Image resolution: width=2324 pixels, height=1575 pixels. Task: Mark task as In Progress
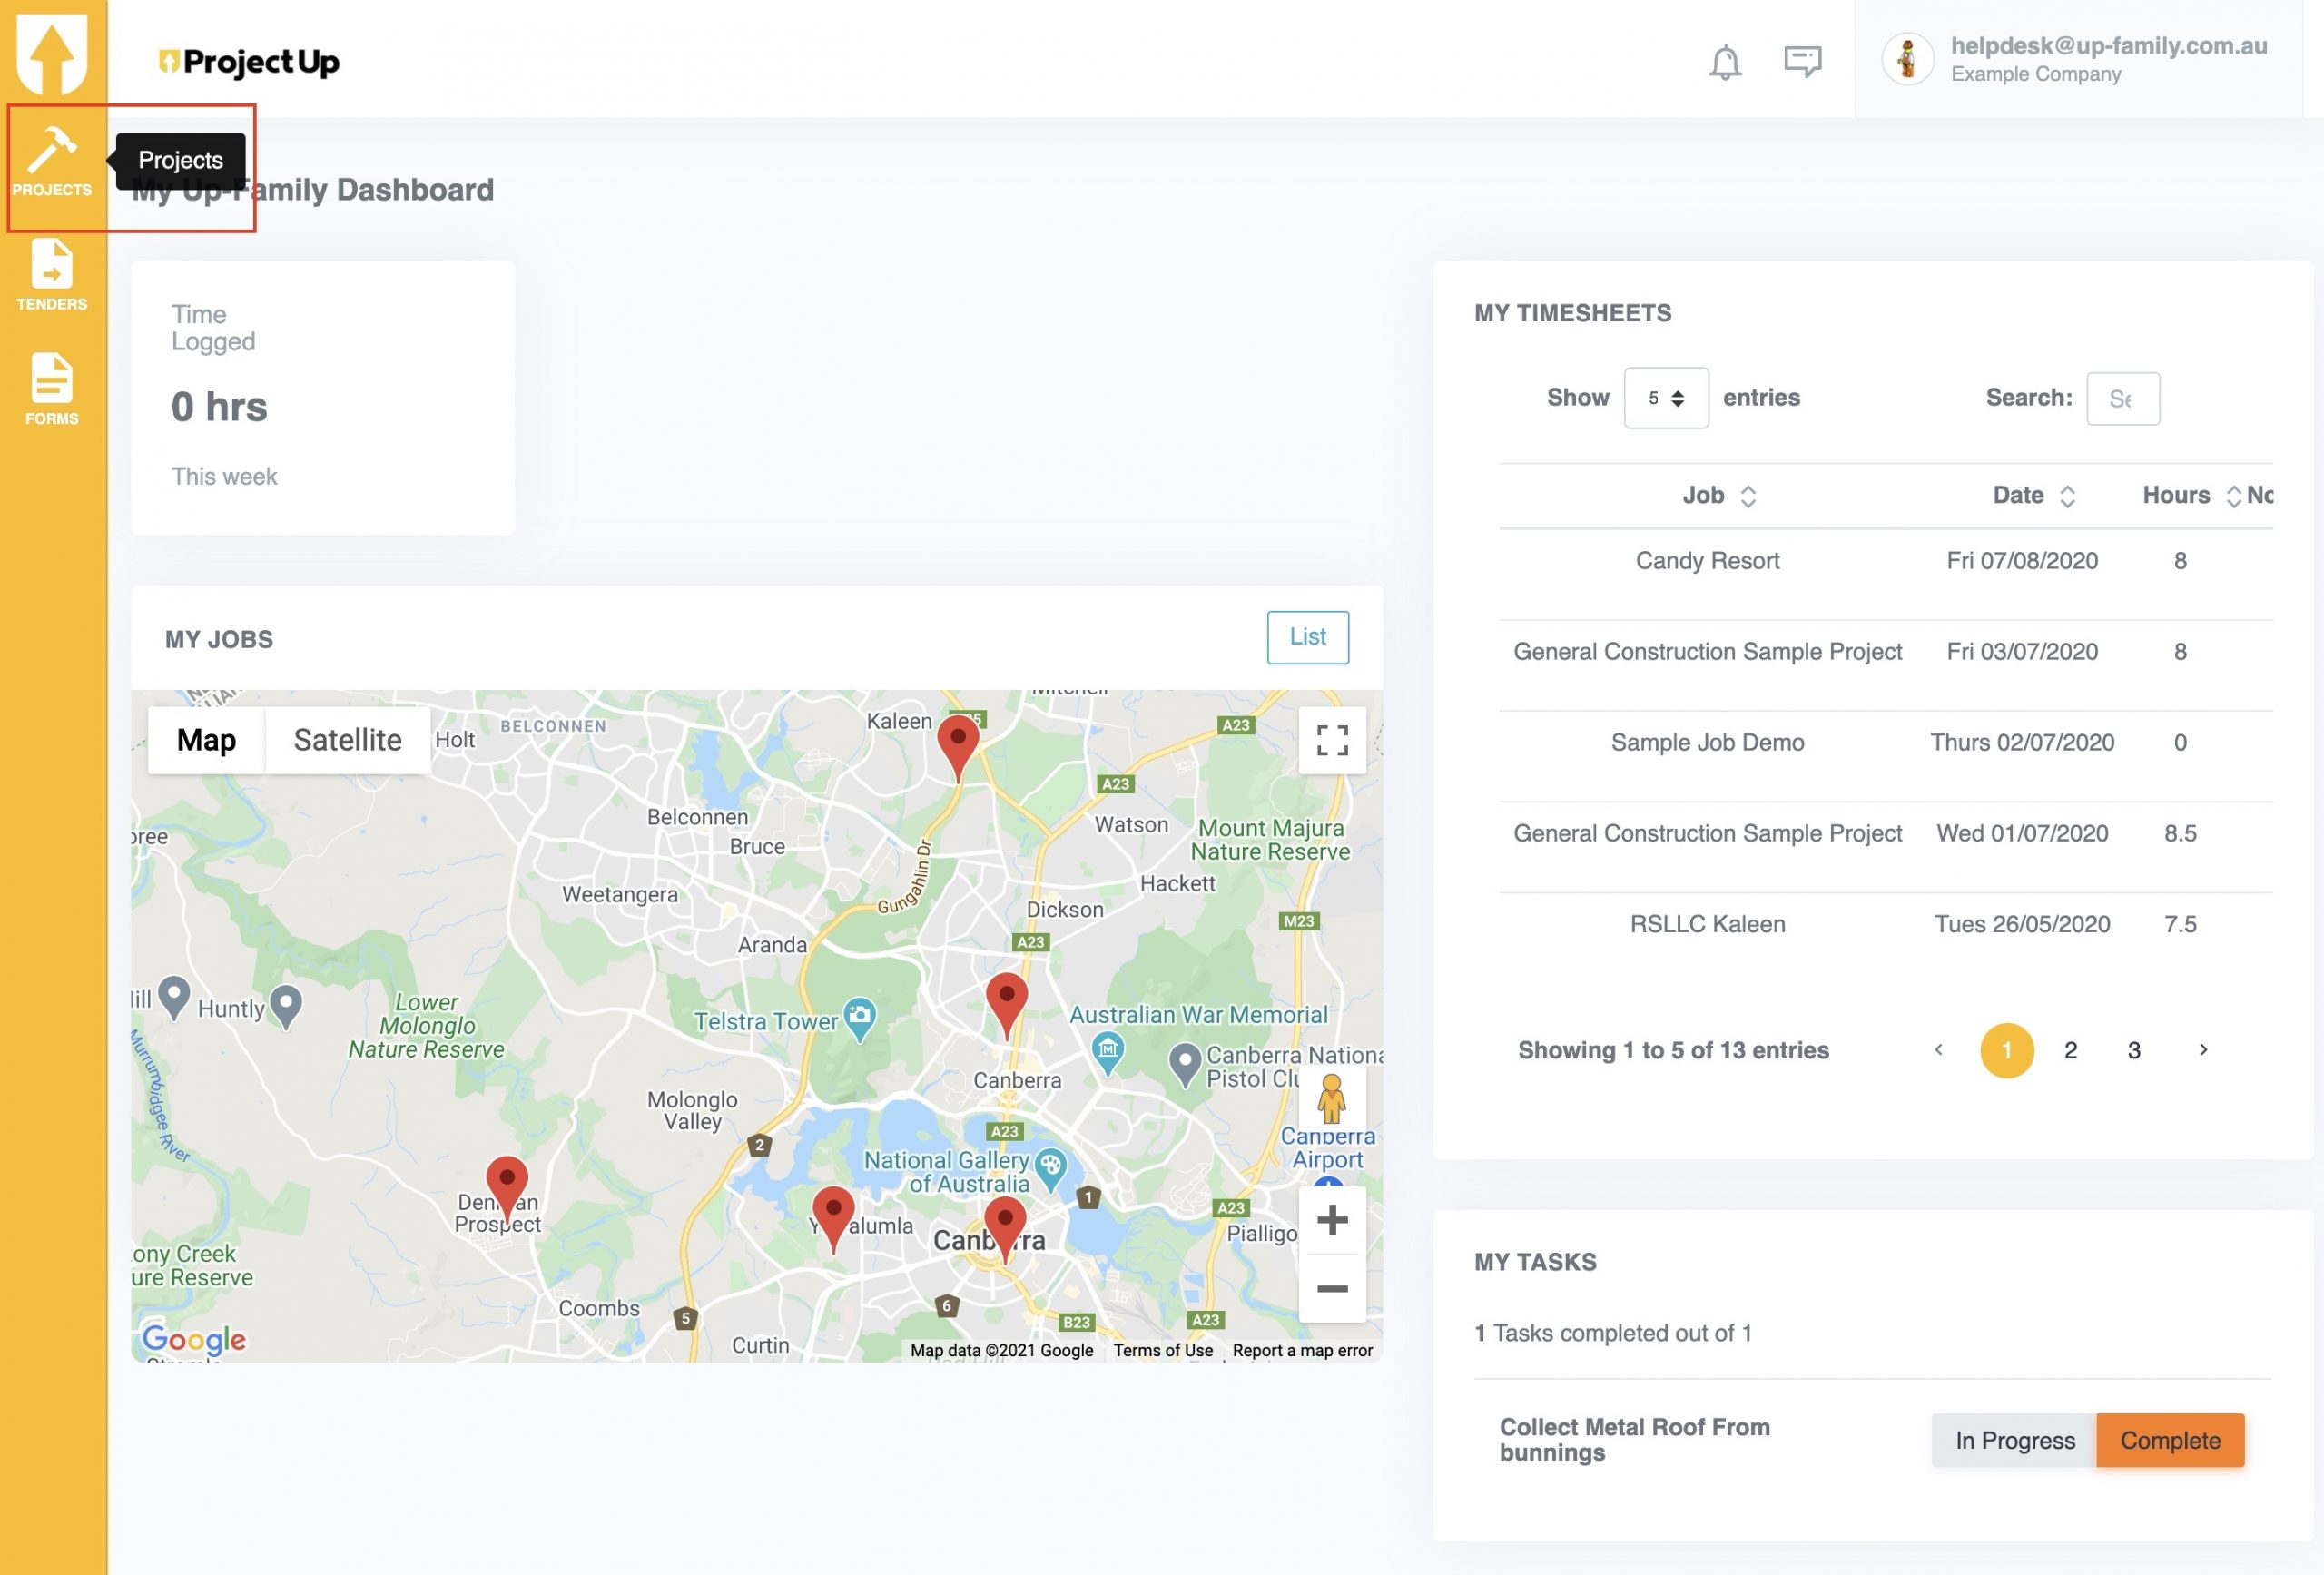pyautogui.click(x=2014, y=1440)
